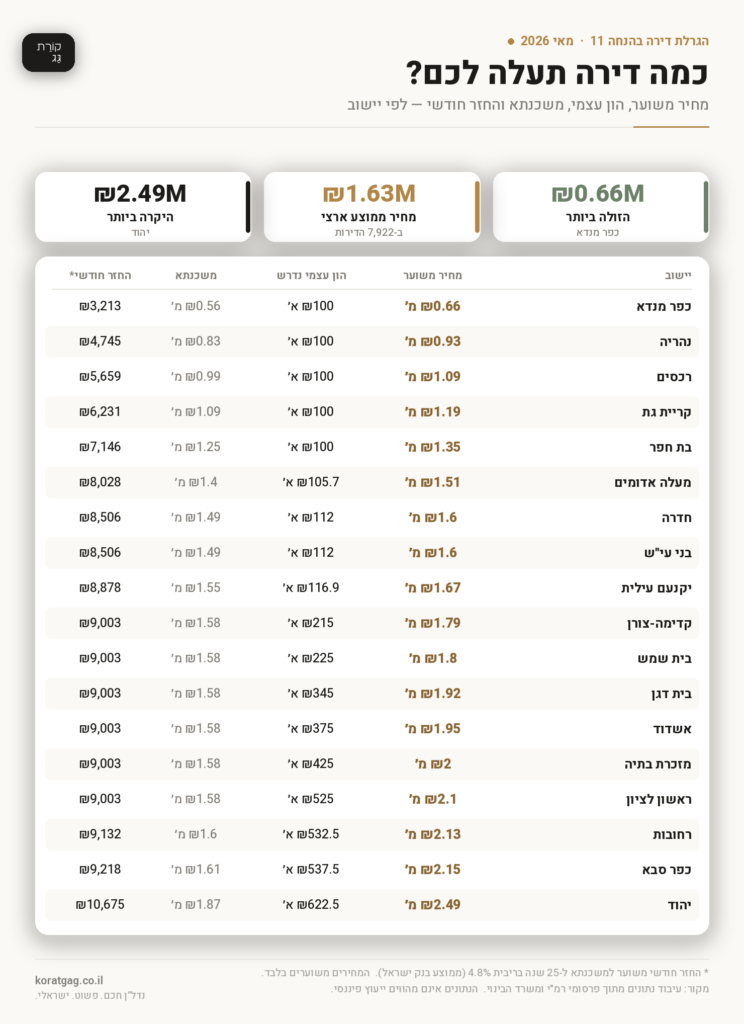Select the cheapest price card ₪0.66M
744x1024 pixels.
[600, 207]
